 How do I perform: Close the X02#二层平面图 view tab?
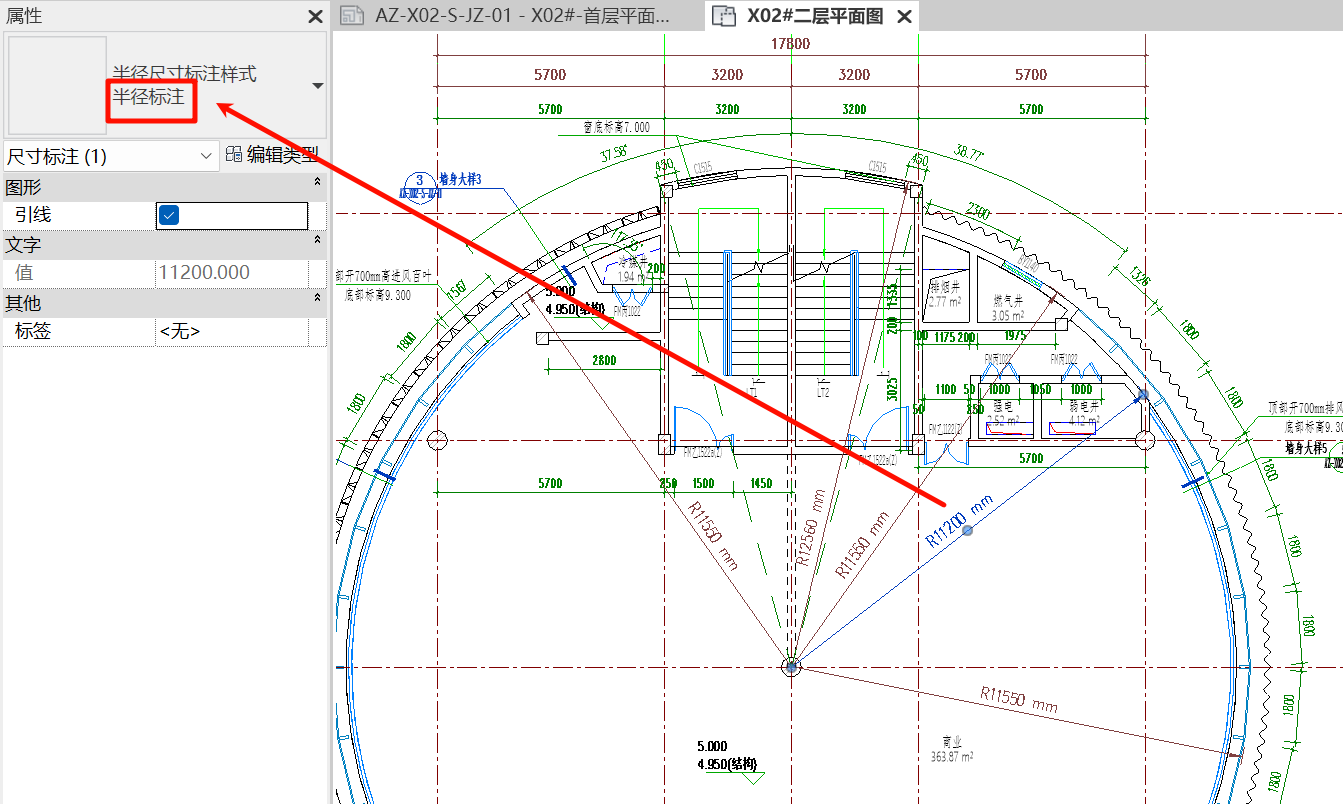coord(904,17)
